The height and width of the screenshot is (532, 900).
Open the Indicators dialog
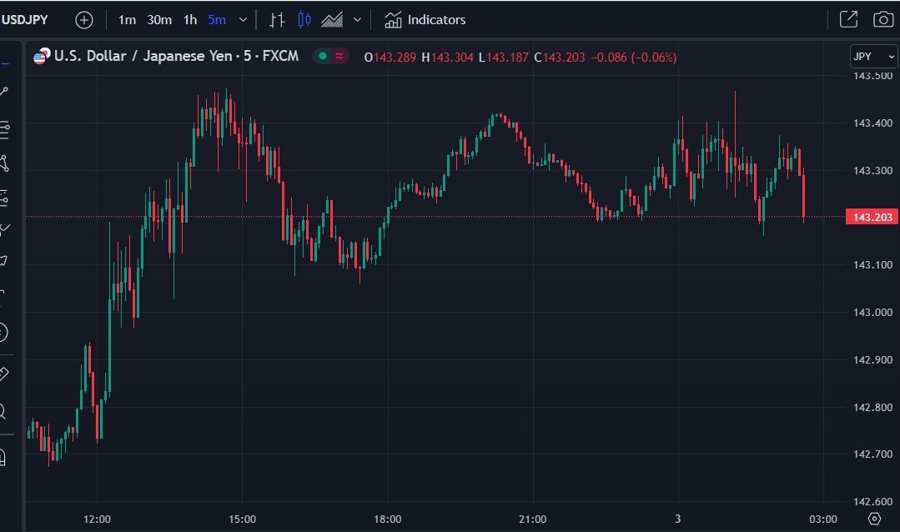point(425,20)
